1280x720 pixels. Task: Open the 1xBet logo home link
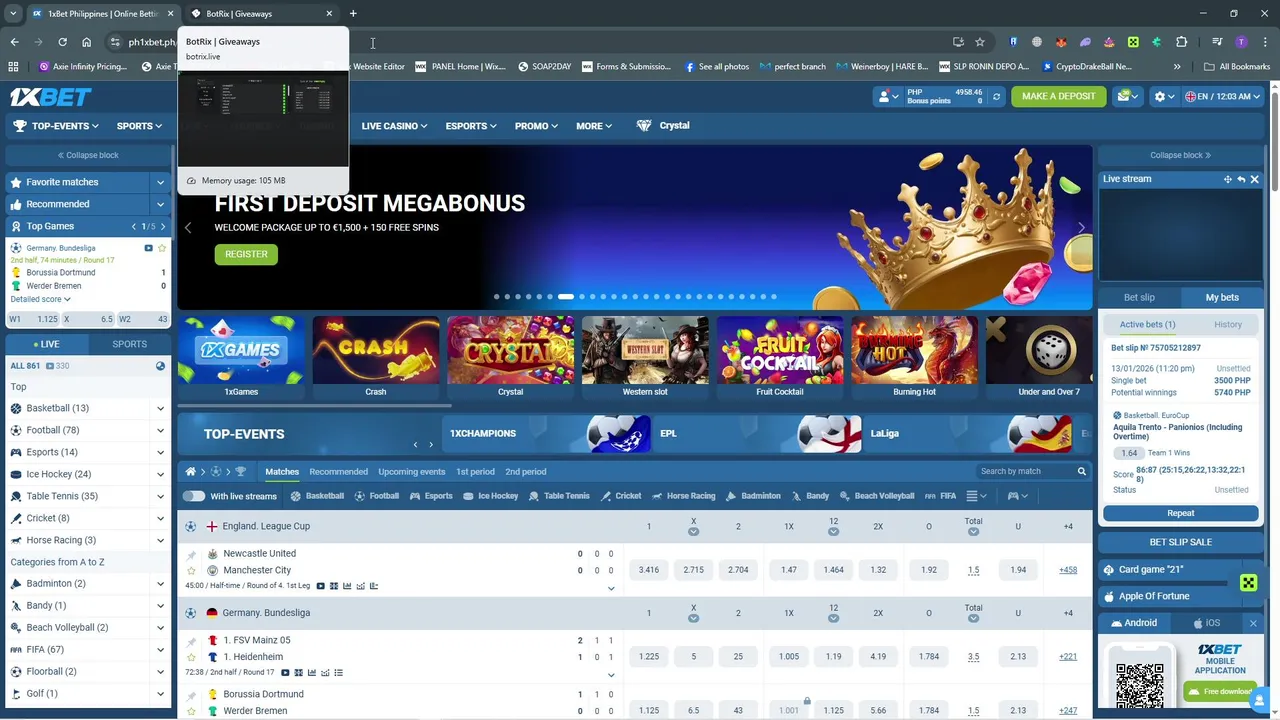pyautogui.click(x=50, y=97)
